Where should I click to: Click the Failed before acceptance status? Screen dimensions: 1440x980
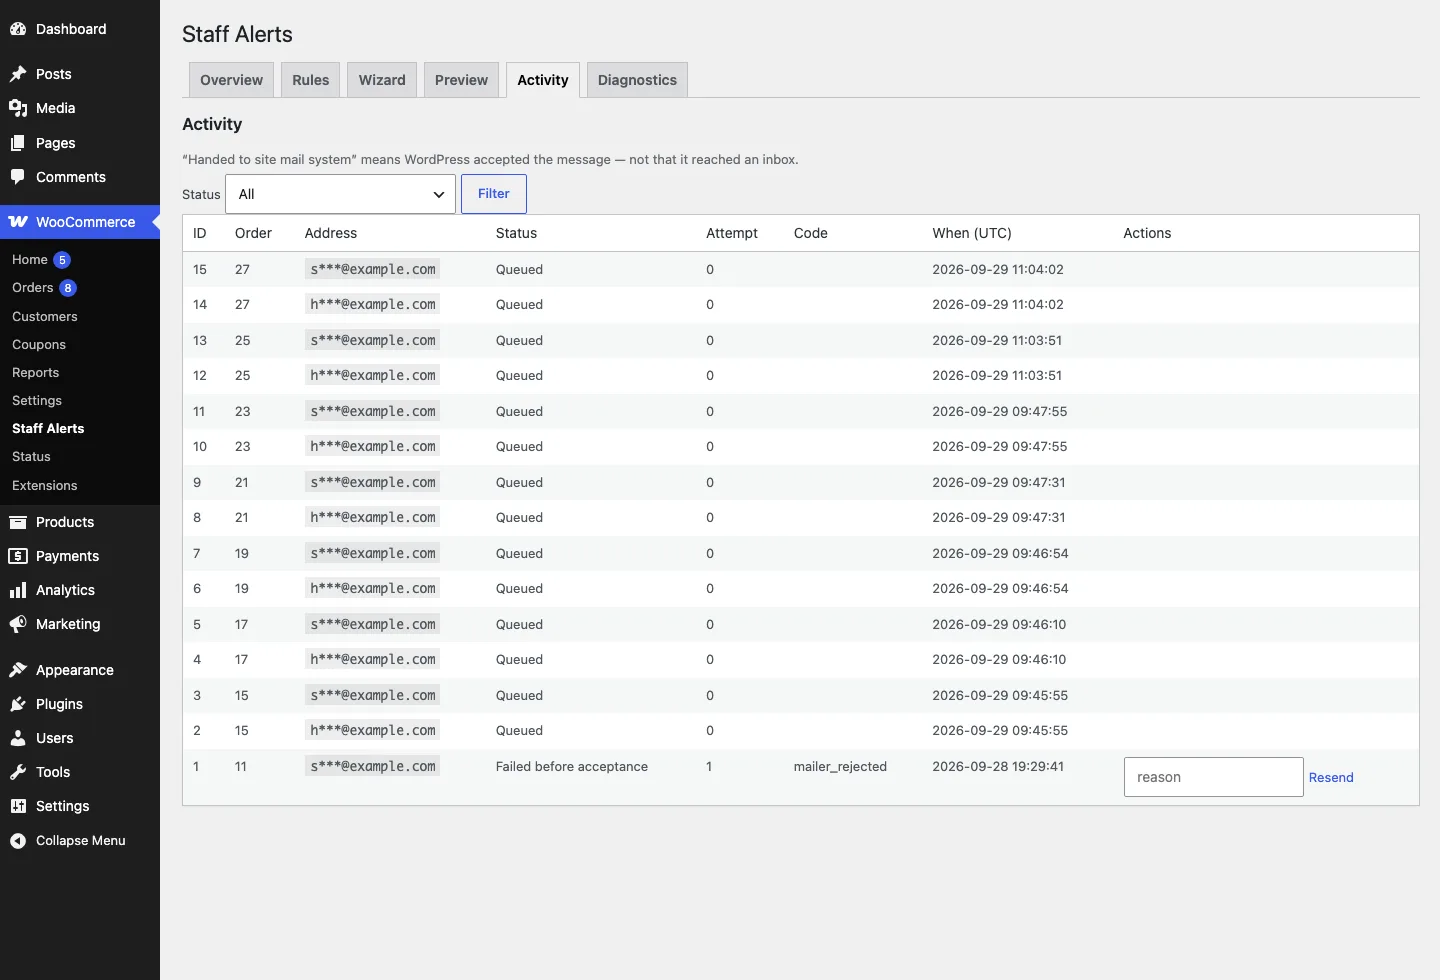(572, 766)
